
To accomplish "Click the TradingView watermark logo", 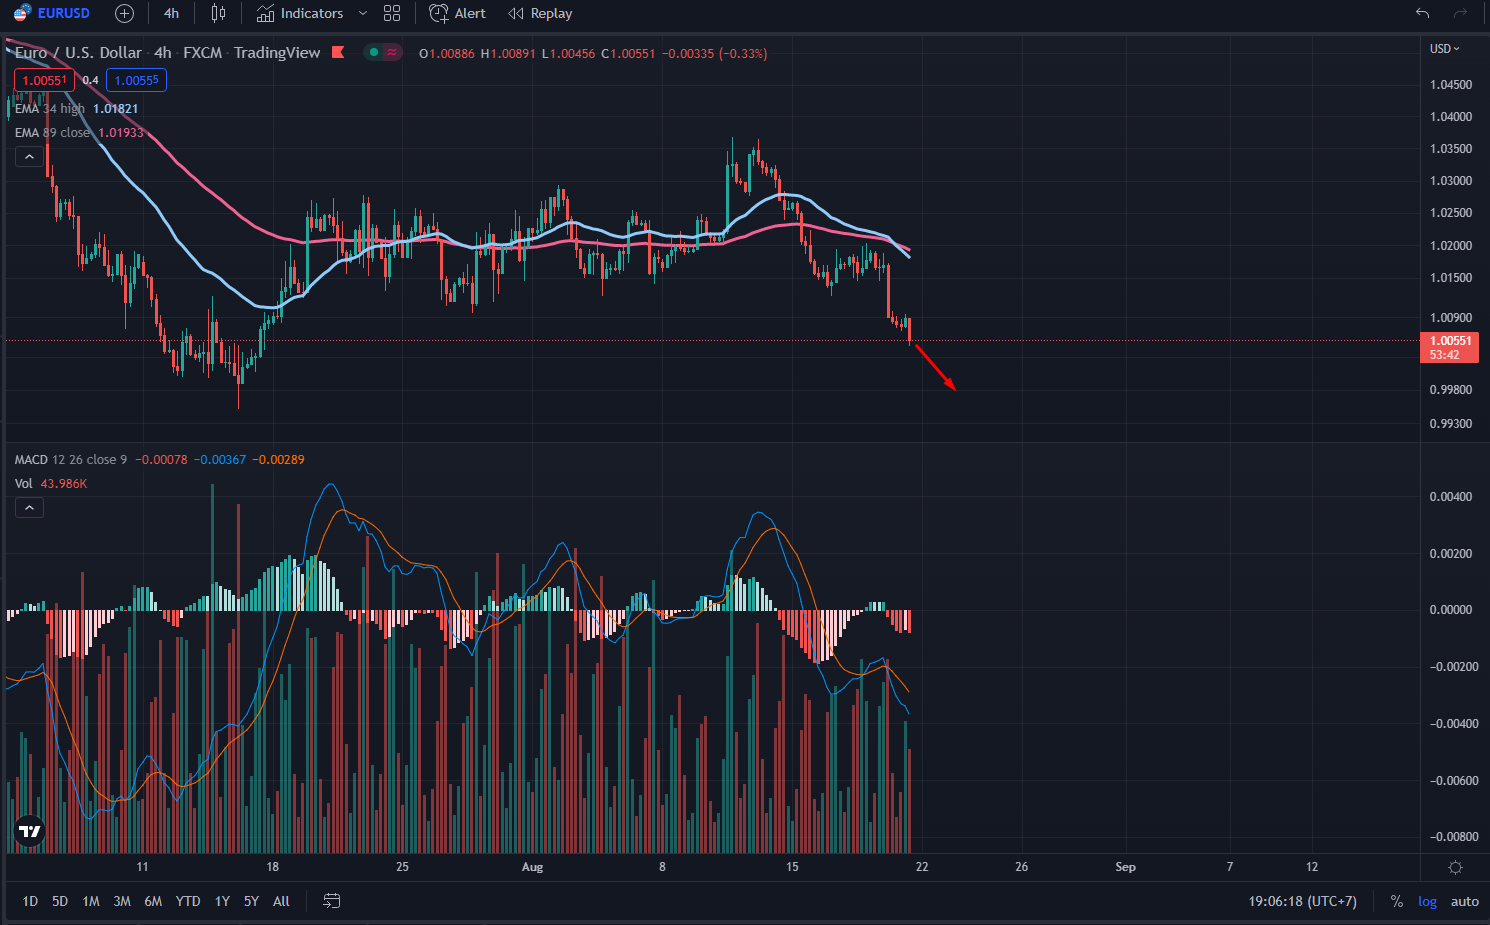I will [29, 830].
